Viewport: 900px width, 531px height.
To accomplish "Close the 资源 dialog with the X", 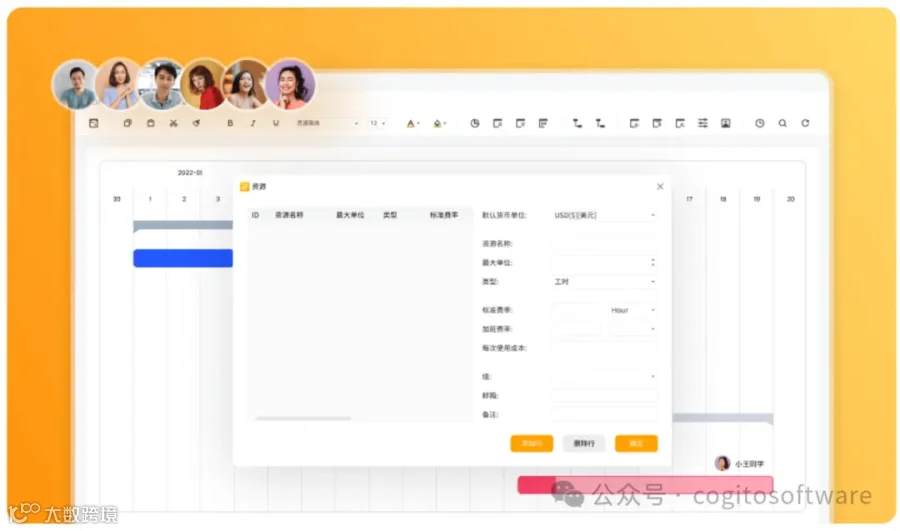I will pyautogui.click(x=660, y=186).
